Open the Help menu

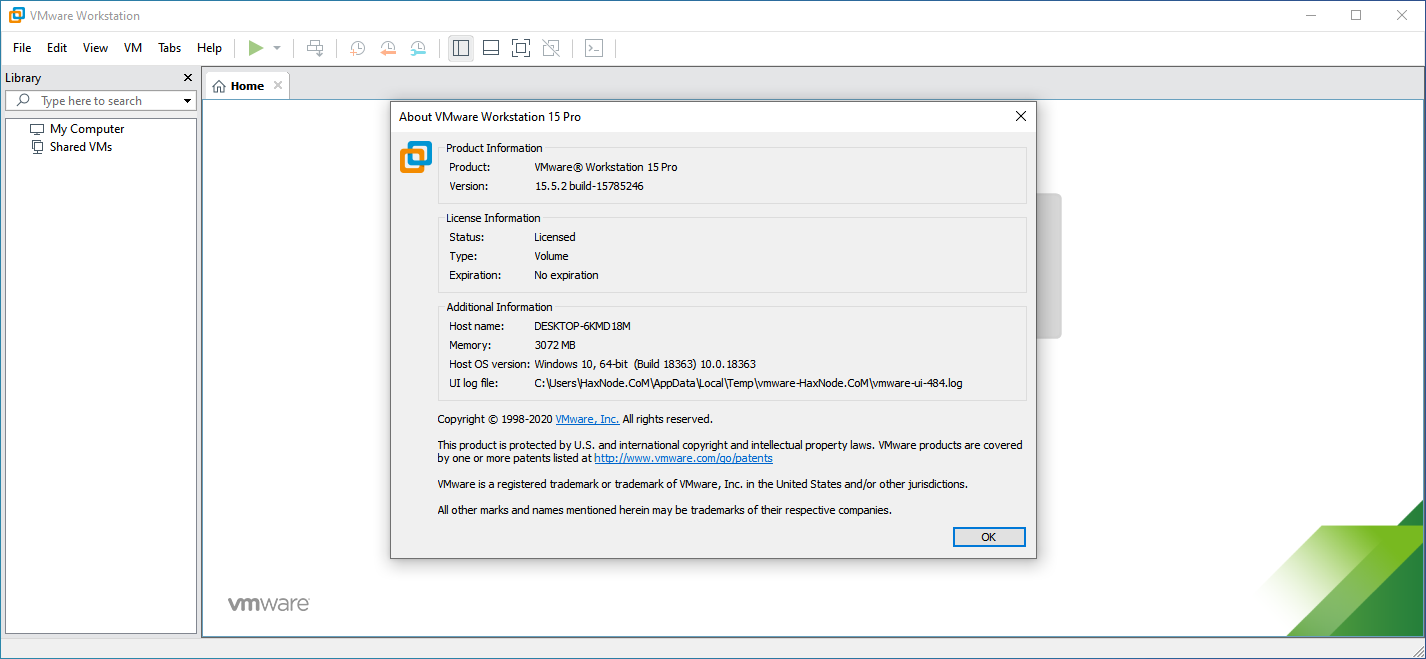[x=210, y=48]
